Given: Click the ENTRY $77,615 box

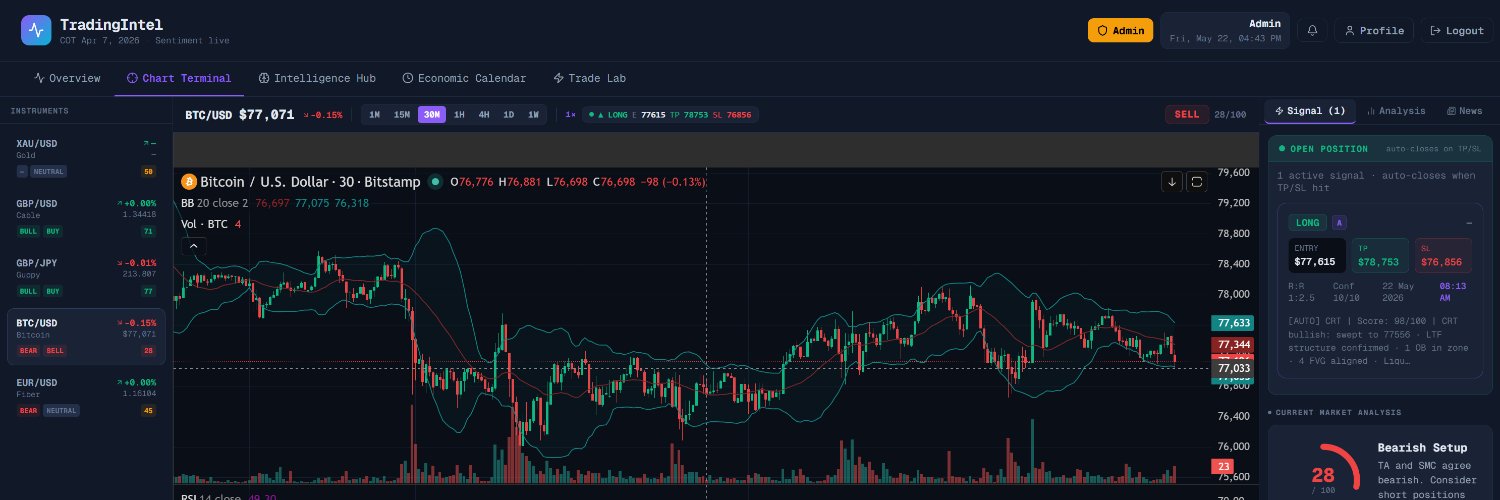Looking at the screenshot, I should (x=1317, y=255).
